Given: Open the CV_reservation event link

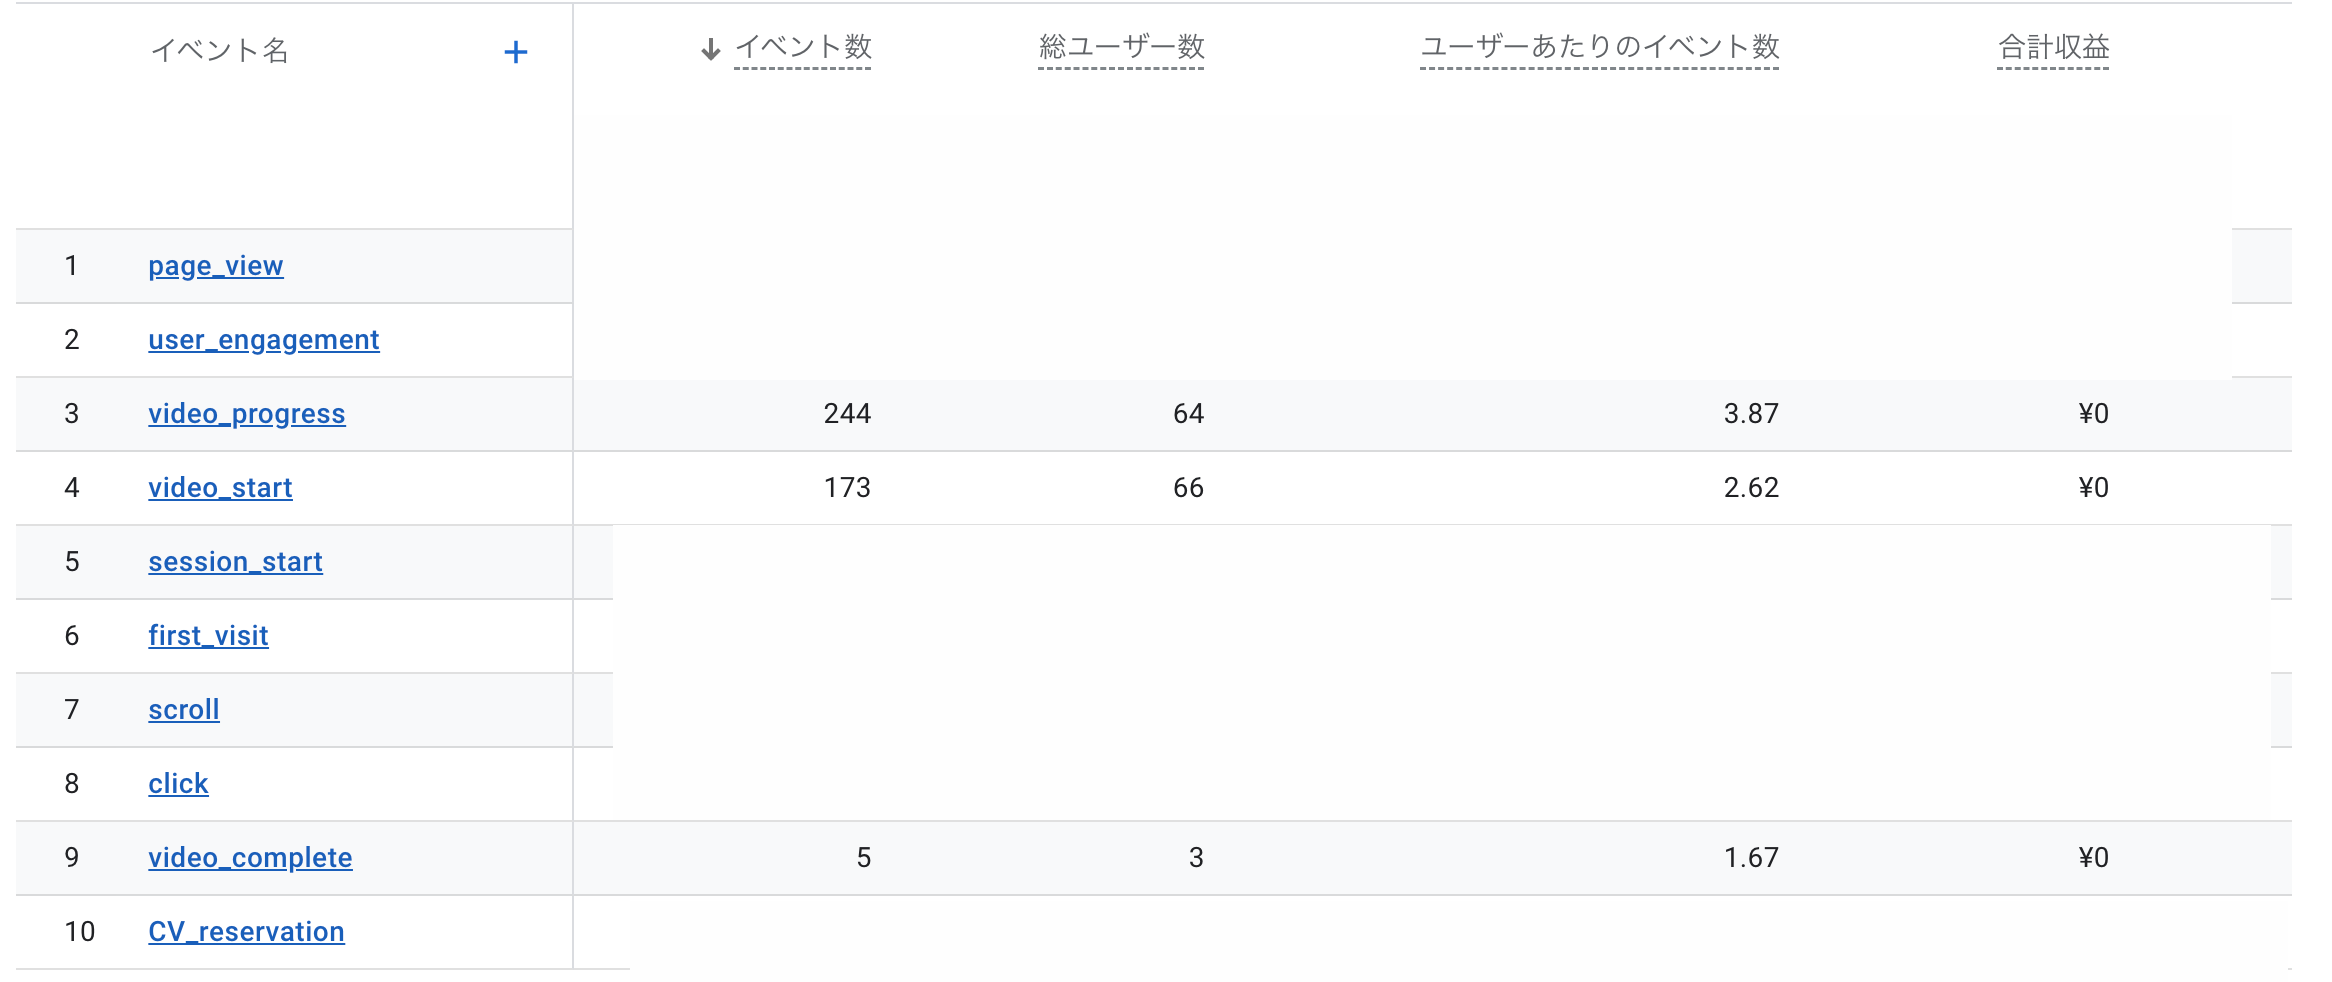Looking at the screenshot, I should pos(246,932).
